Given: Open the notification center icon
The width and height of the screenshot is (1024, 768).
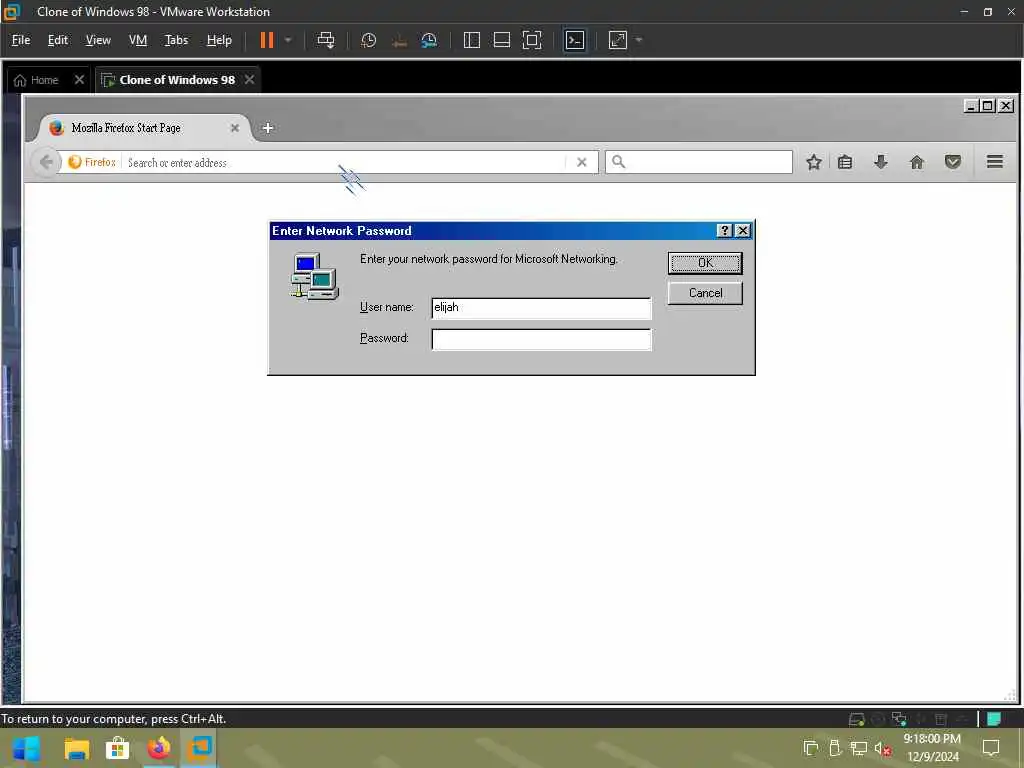Looking at the screenshot, I should click(x=991, y=748).
